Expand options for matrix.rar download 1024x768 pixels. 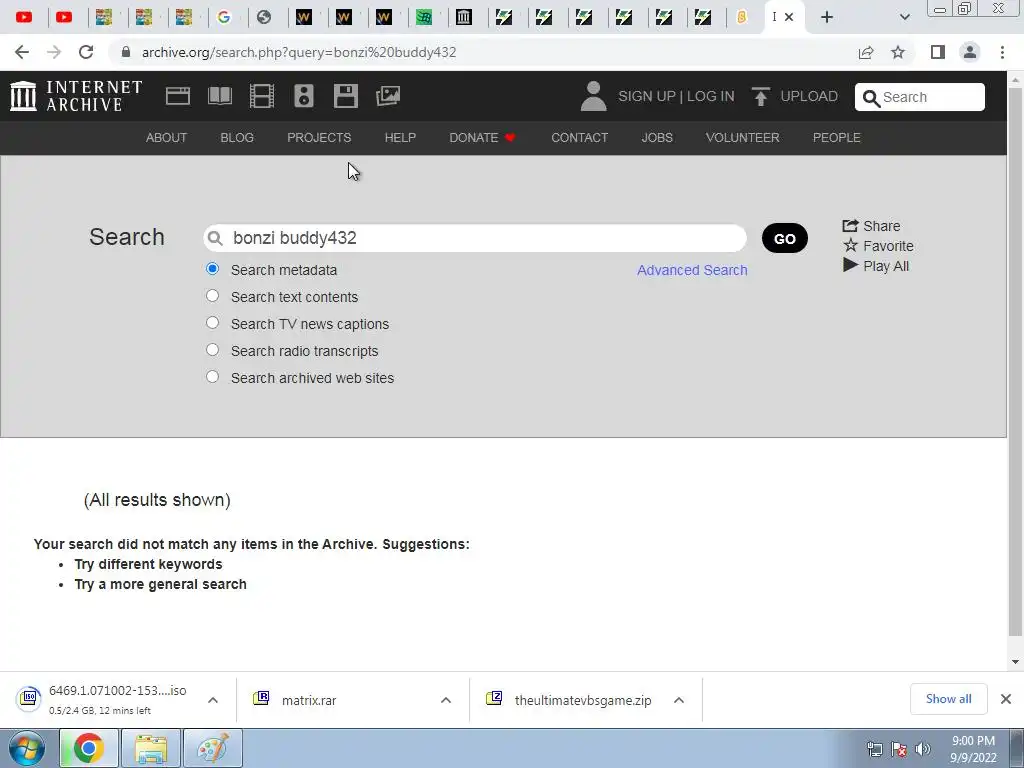pyautogui.click(x=446, y=700)
